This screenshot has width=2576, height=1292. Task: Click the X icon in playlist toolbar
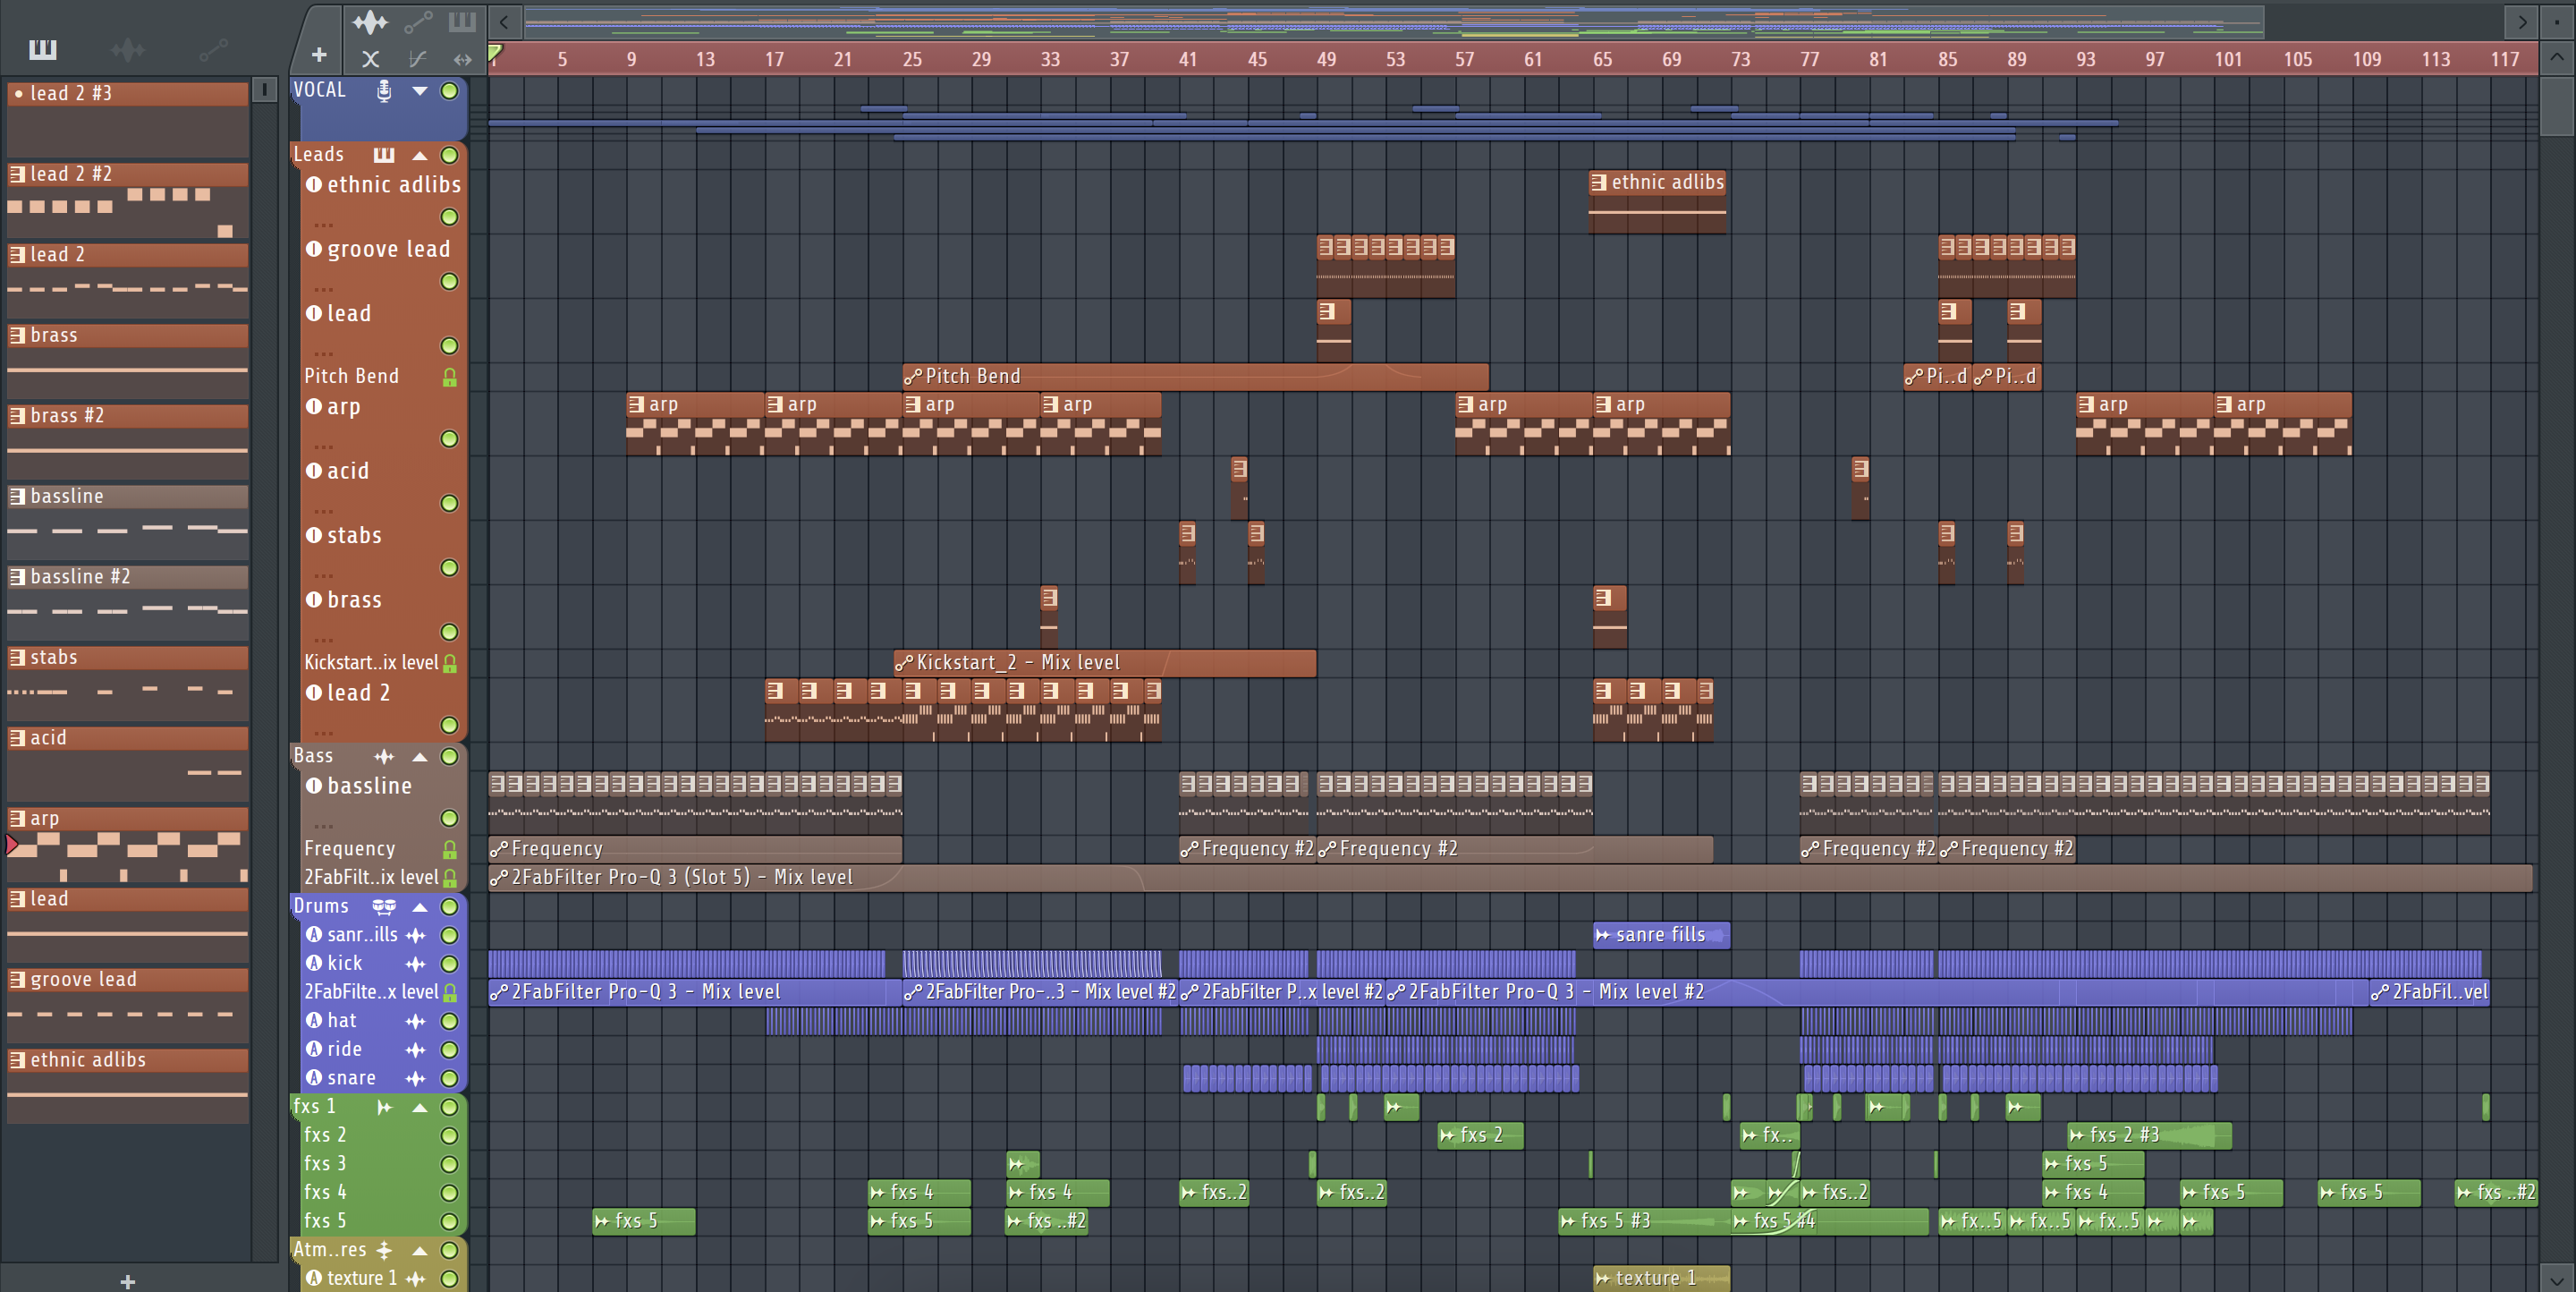pos(370,59)
